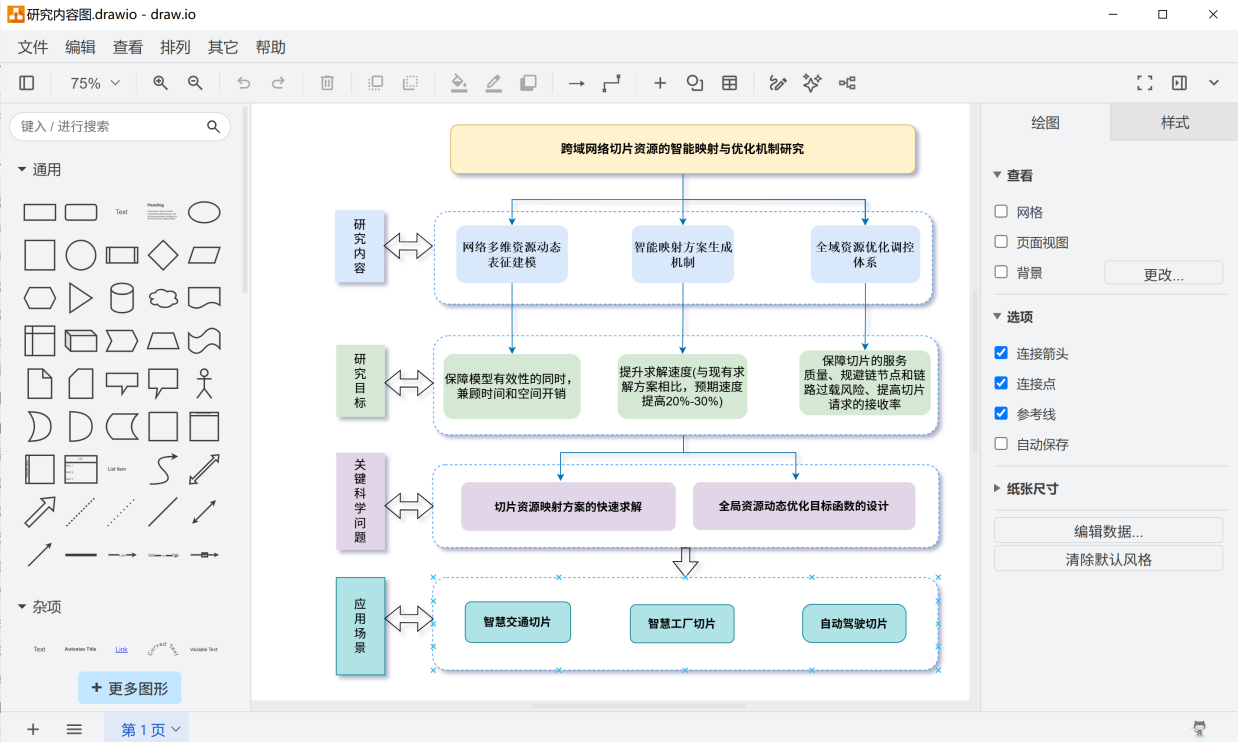Click the zoom in magnifier icon
The image size is (1238, 742).
pyautogui.click(x=160, y=83)
